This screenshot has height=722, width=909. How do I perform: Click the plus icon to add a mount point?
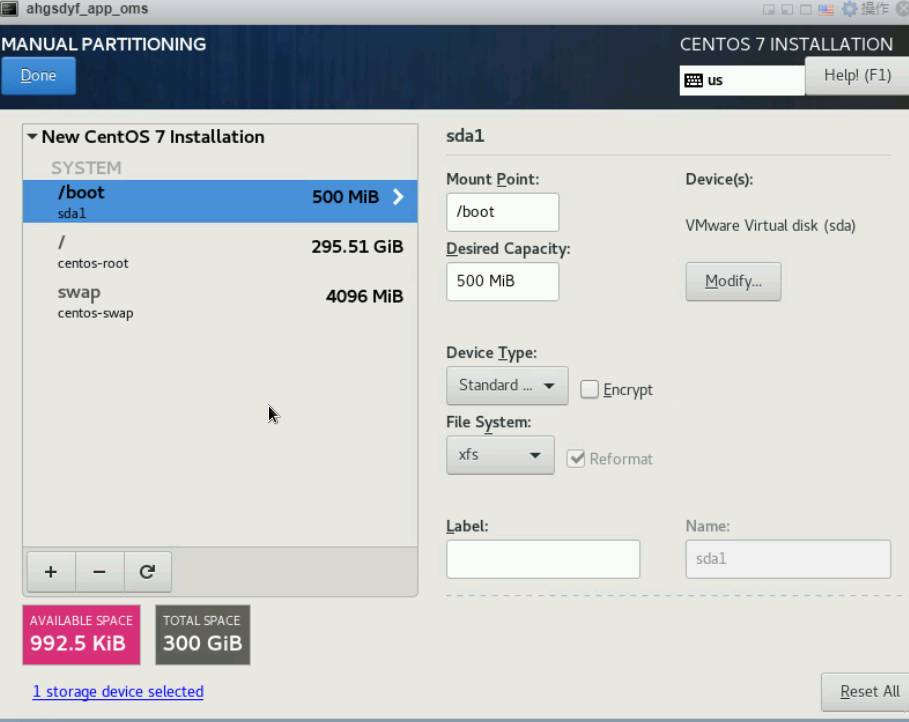(x=51, y=572)
